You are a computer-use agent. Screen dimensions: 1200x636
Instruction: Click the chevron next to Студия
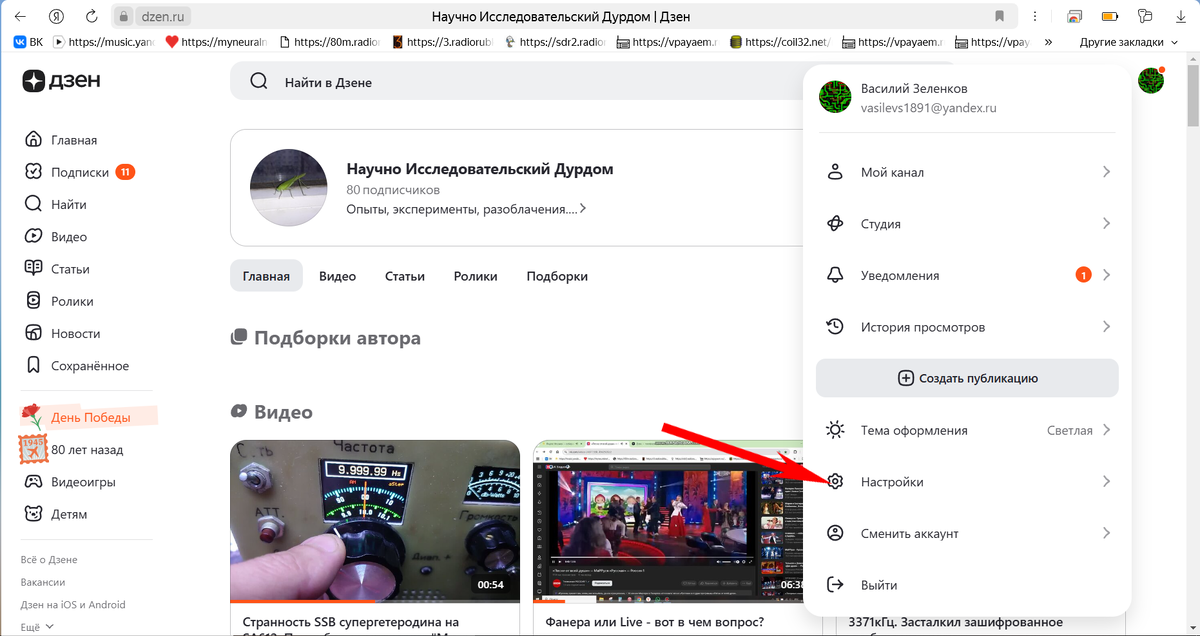[1106, 224]
